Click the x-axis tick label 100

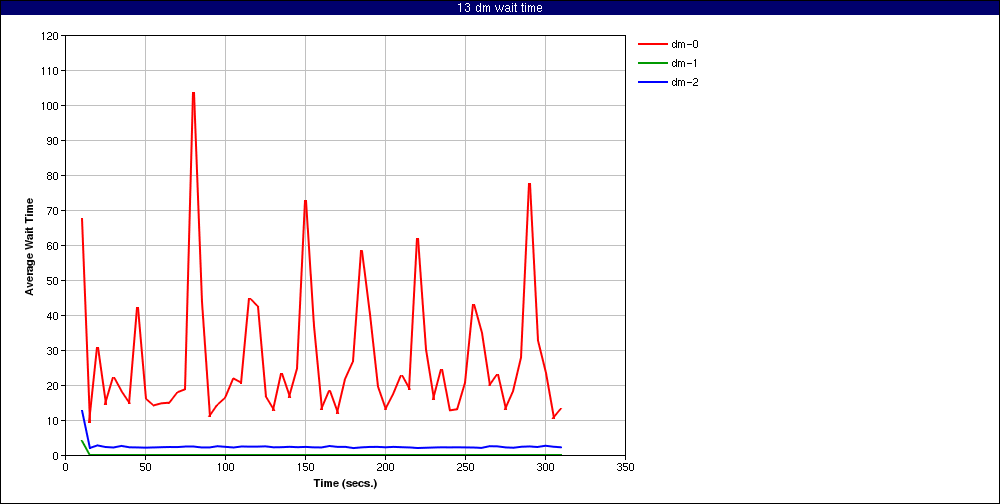225,467
